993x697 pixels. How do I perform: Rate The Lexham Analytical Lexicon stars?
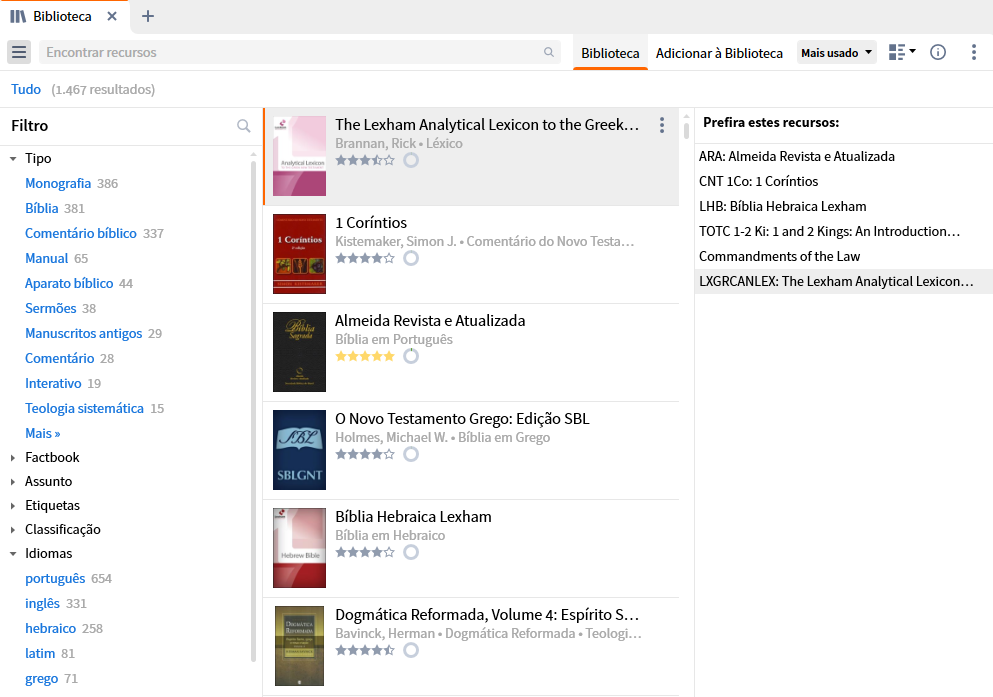click(x=365, y=160)
